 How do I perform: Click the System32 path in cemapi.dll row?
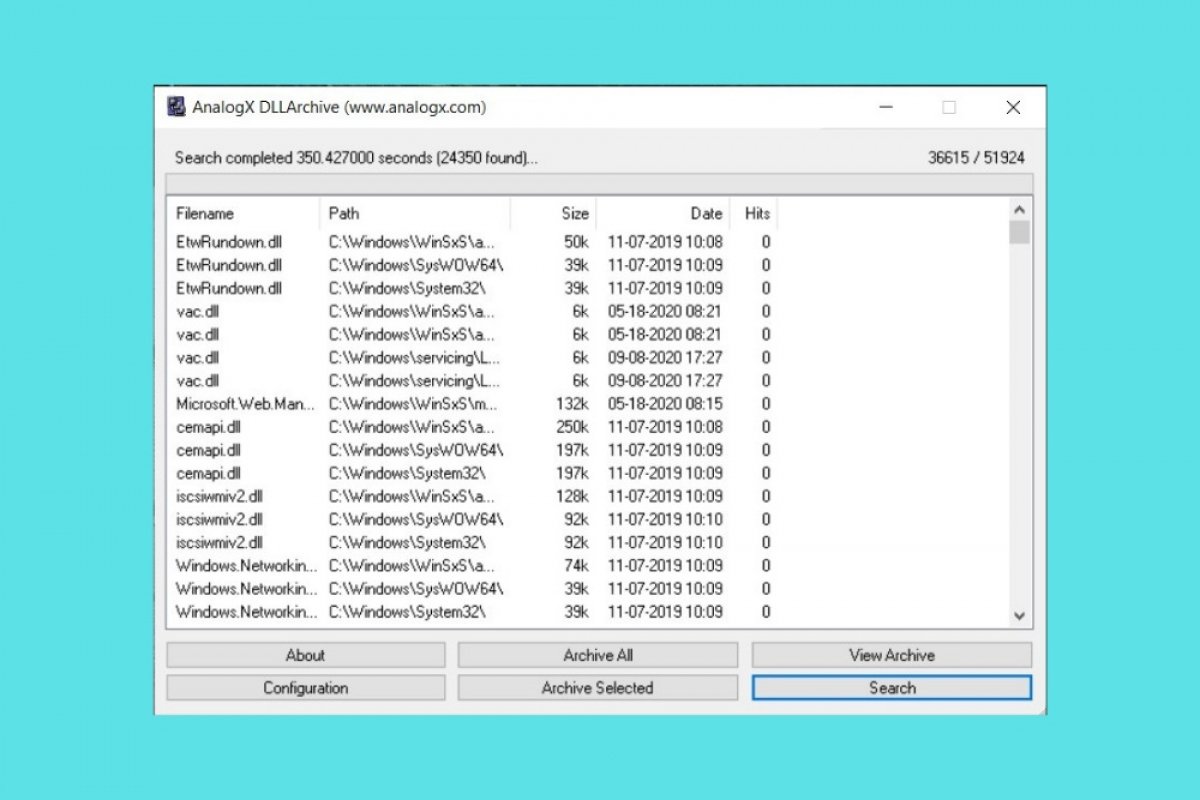click(407, 473)
